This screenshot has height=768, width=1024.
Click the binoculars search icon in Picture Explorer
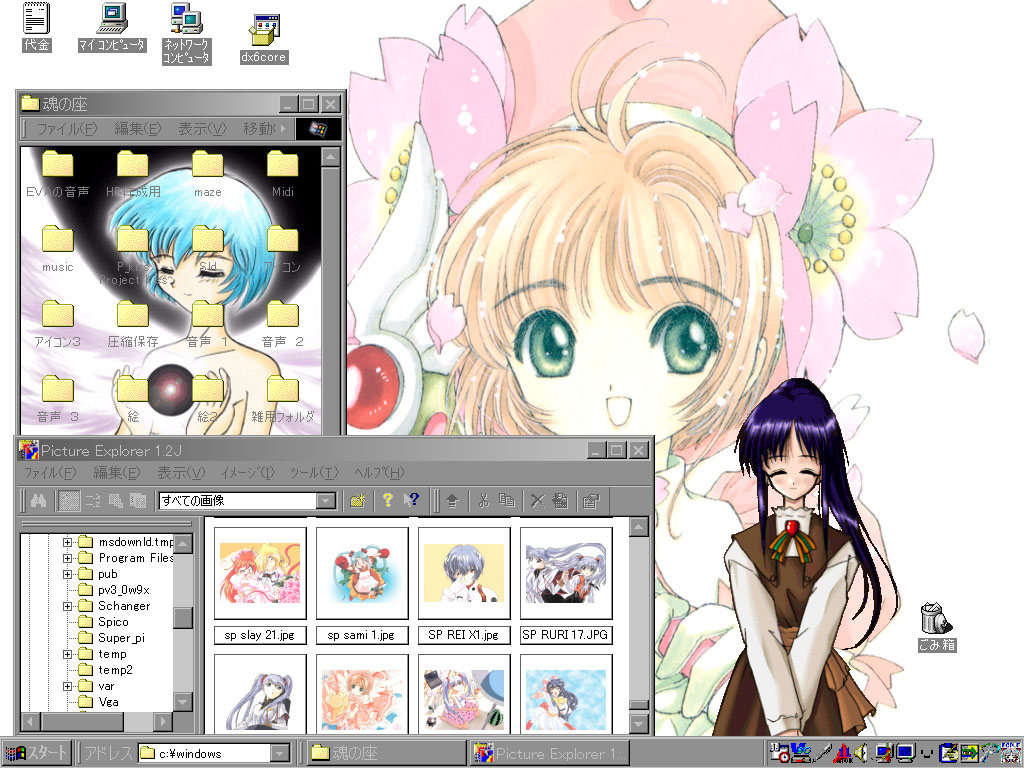tap(38, 501)
